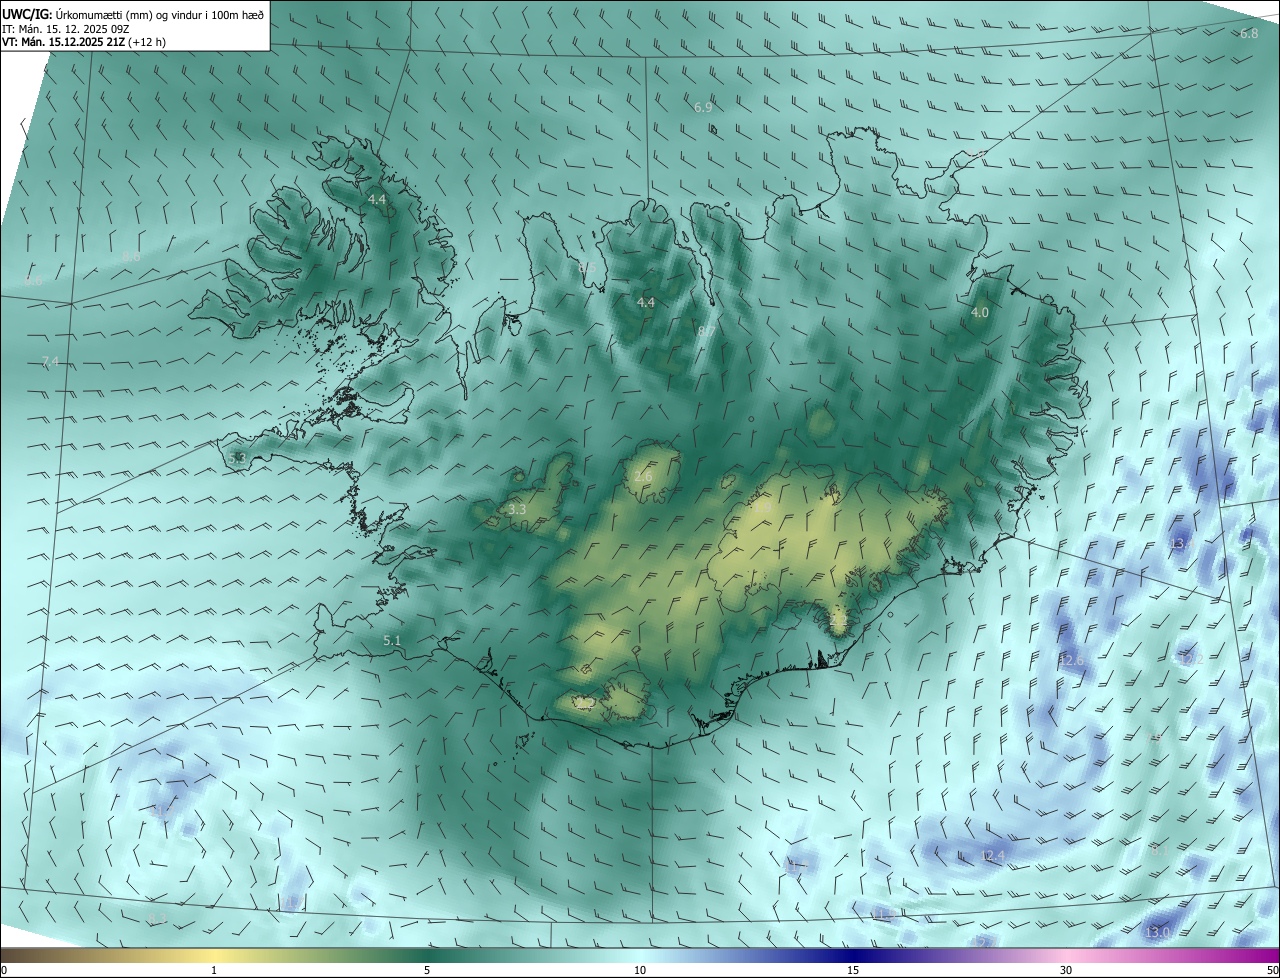The image size is (1280, 978).
Task: Click the 4.0 value label on the map
Action: tap(980, 313)
